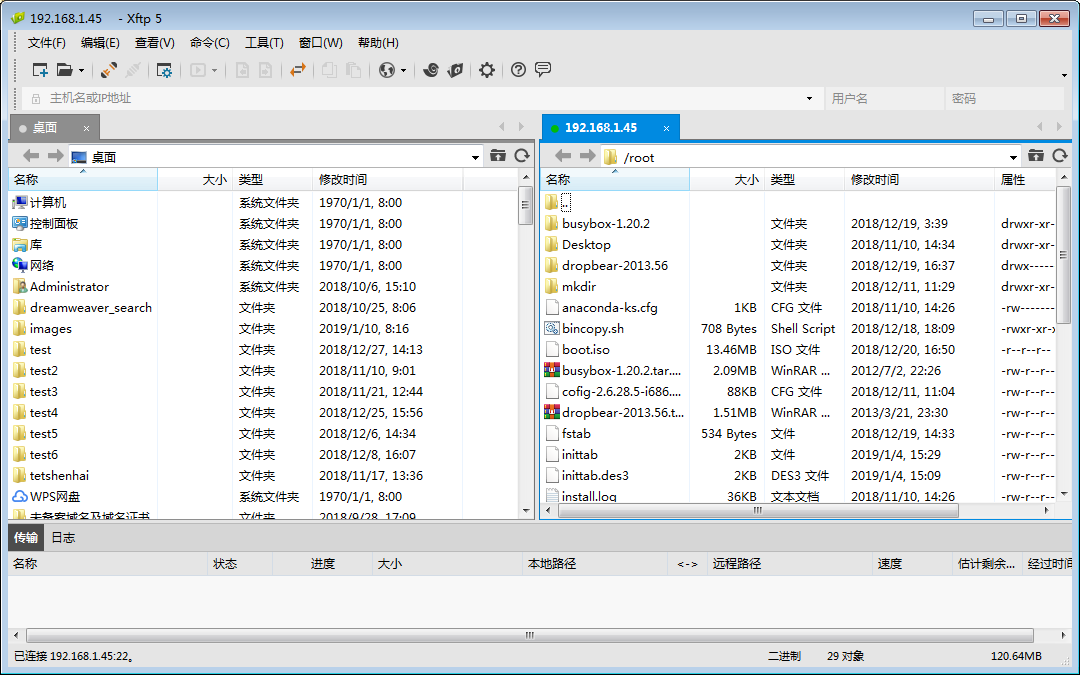
Task: Expand the remote /root path dropdown
Action: pyautogui.click(x=1013, y=157)
